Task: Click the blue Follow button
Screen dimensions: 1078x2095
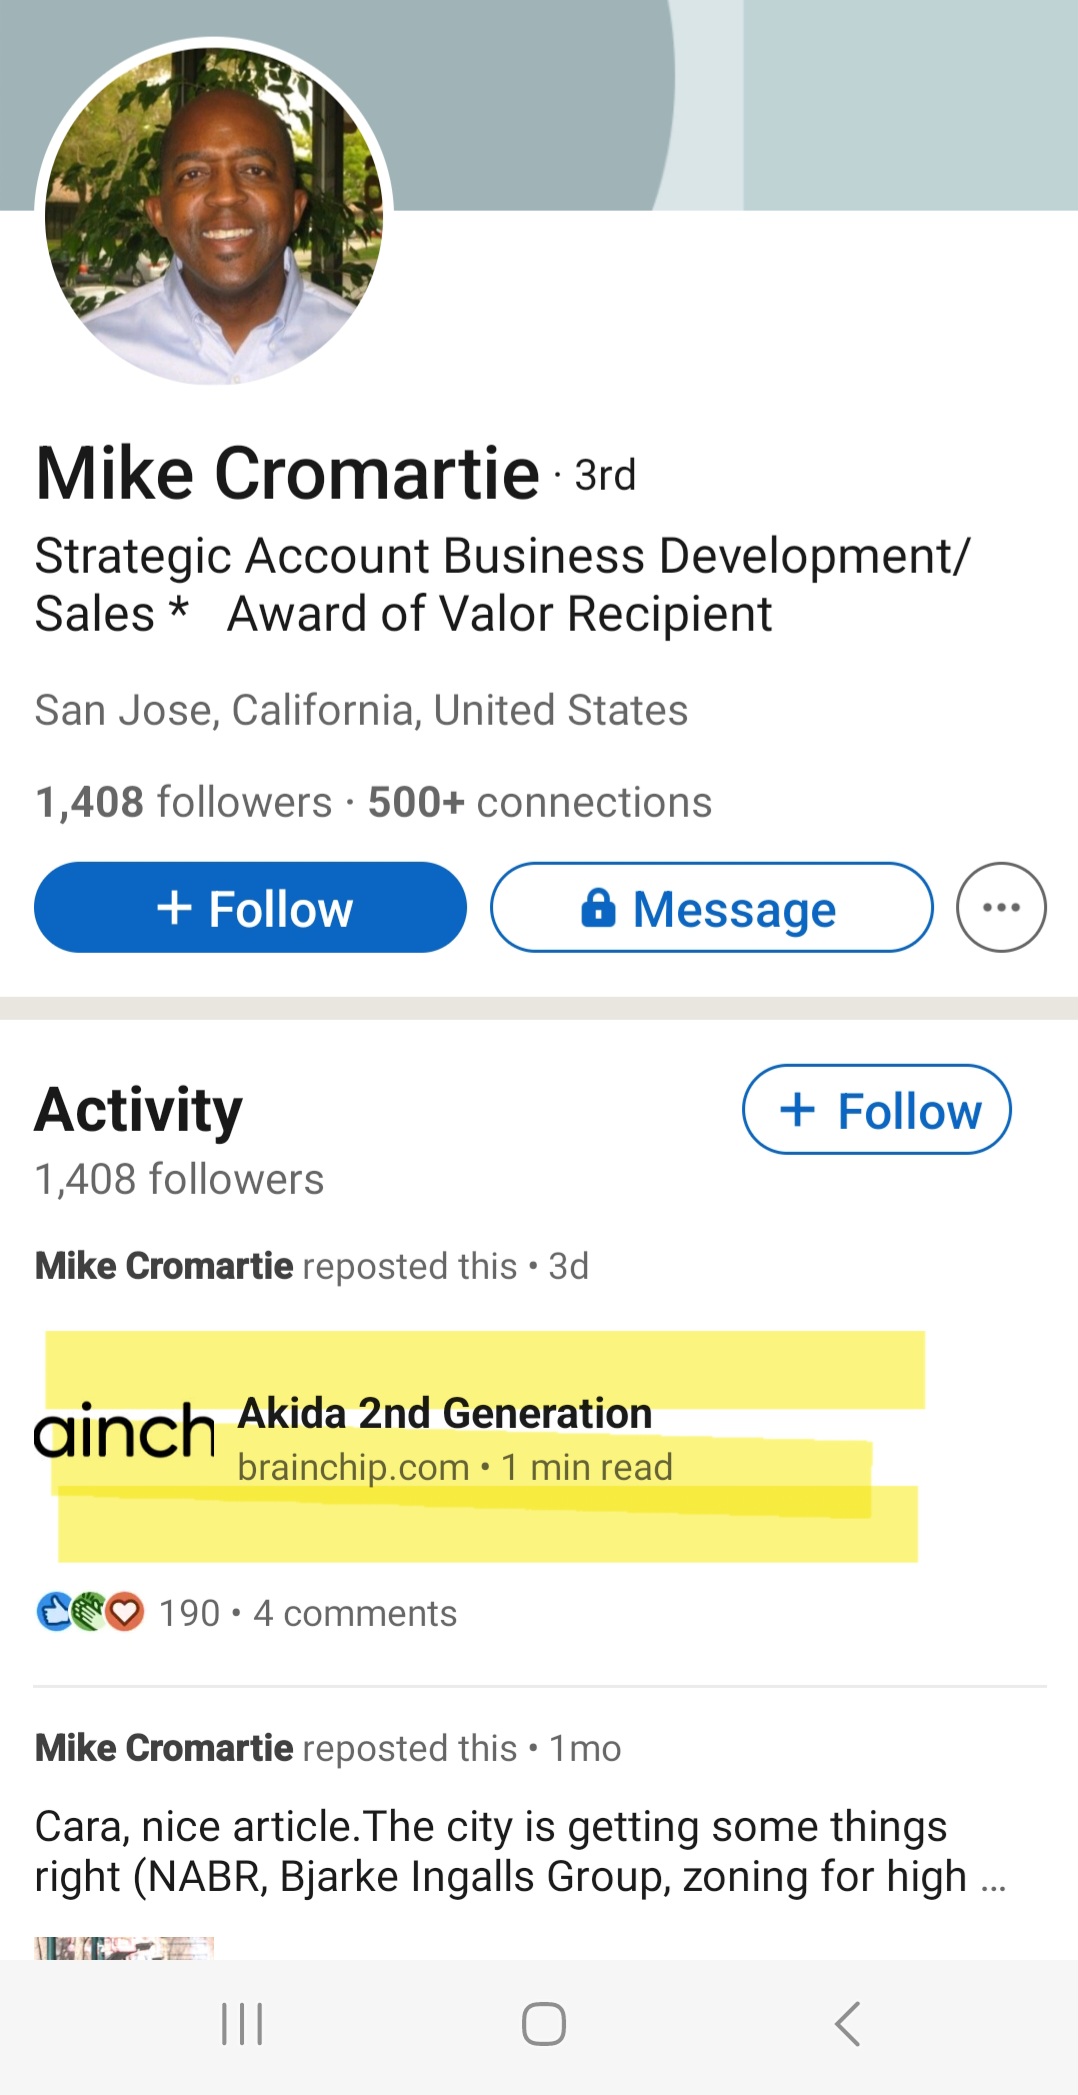Action: pyautogui.click(x=250, y=907)
